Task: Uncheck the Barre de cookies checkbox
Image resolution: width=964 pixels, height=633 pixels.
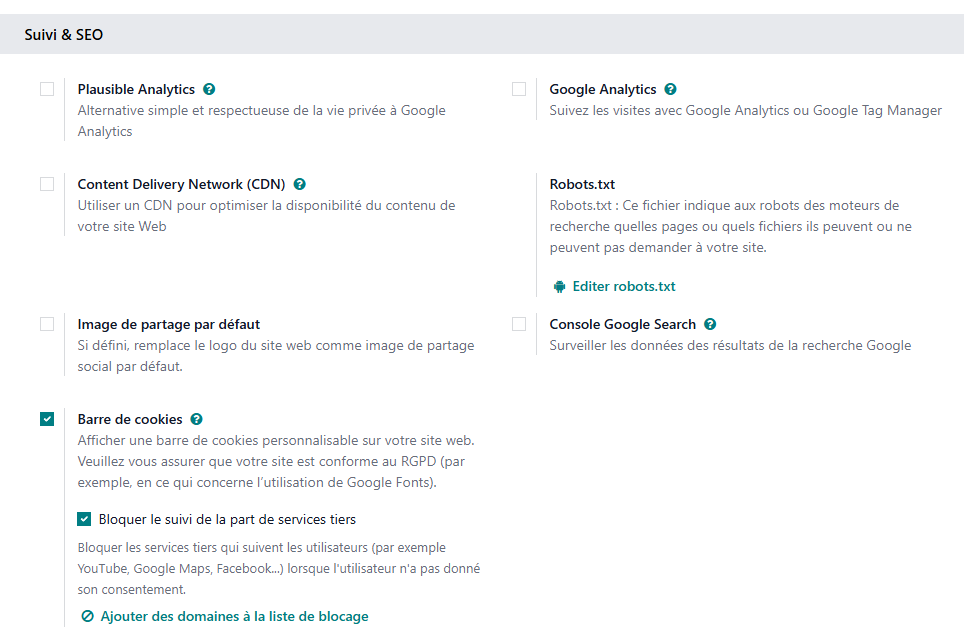Action: coord(47,419)
